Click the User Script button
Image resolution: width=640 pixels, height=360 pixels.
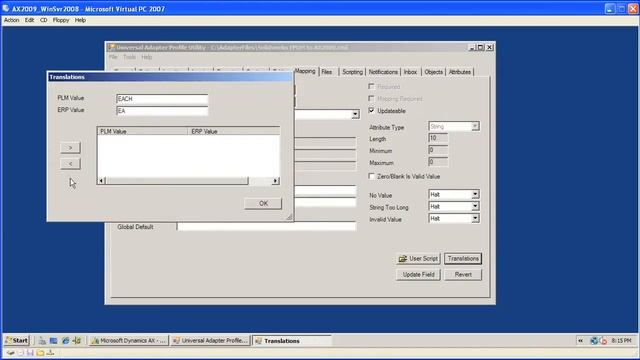pos(418,258)
